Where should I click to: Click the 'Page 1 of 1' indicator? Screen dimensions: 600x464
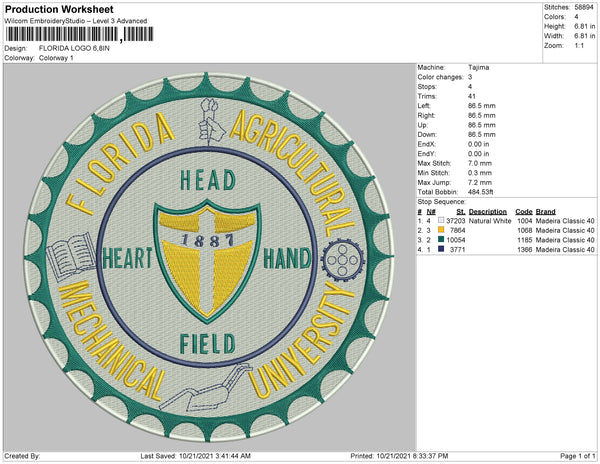click(x=578, y=456)
